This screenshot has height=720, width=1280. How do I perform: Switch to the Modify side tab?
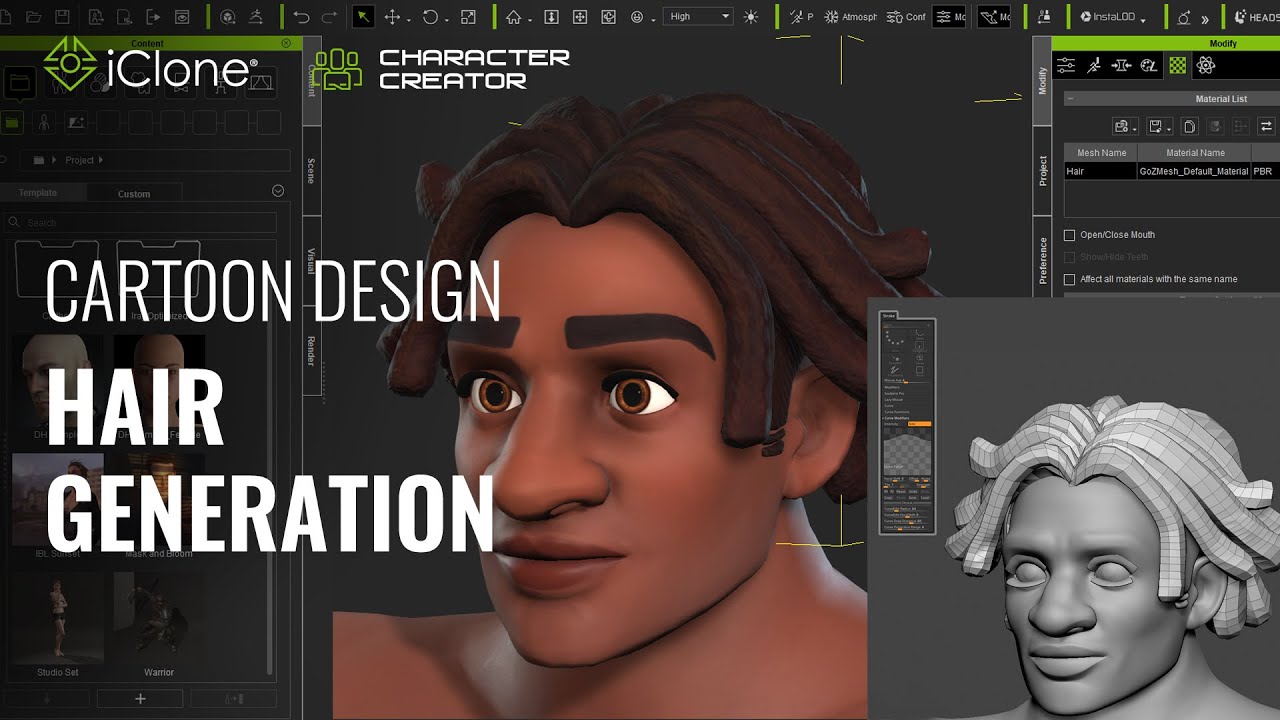click(1042, 81)
